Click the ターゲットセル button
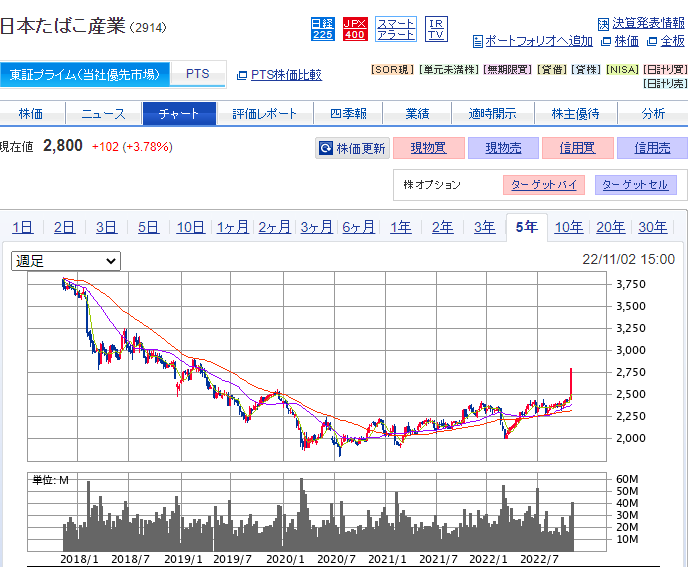The image size is (692, 567). coord(635,185)
